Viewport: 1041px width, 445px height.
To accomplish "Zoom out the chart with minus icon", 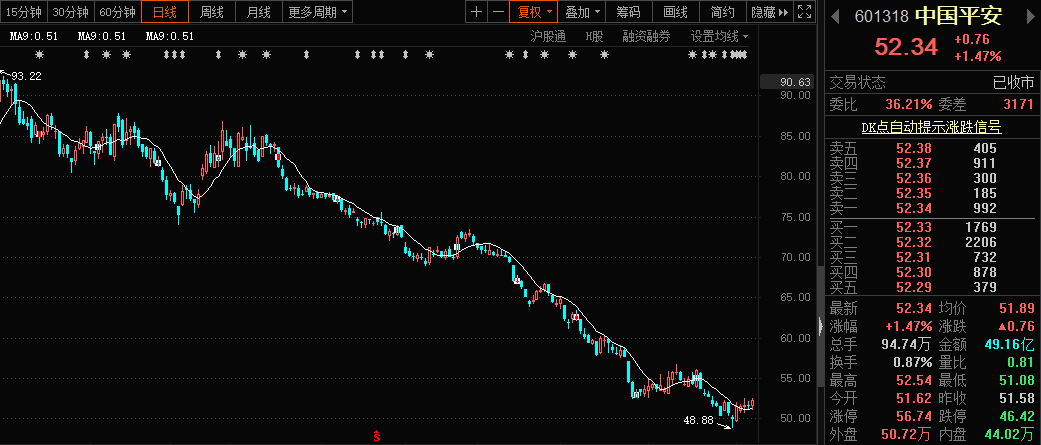I will 498,12.
